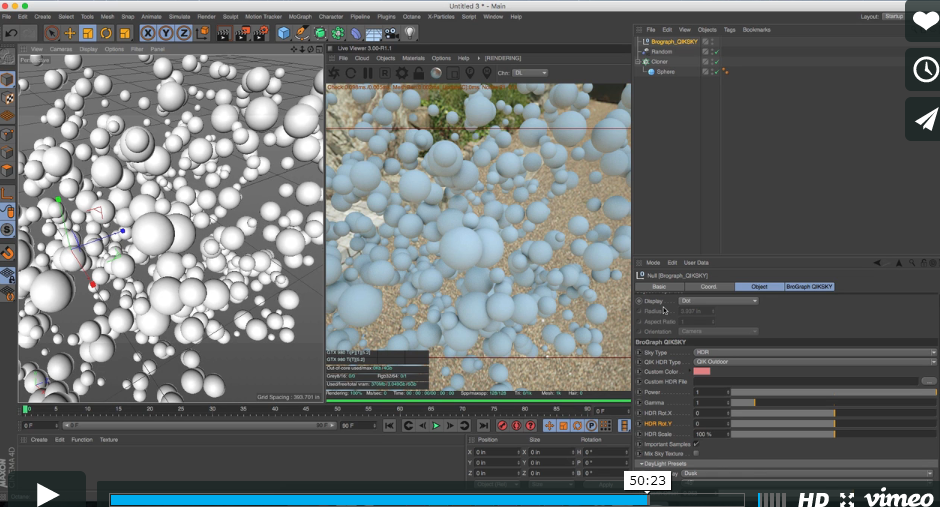Screen dimensions: 940x507
Task: Go to the end of the timeline
Action: [x=483, y=425]
